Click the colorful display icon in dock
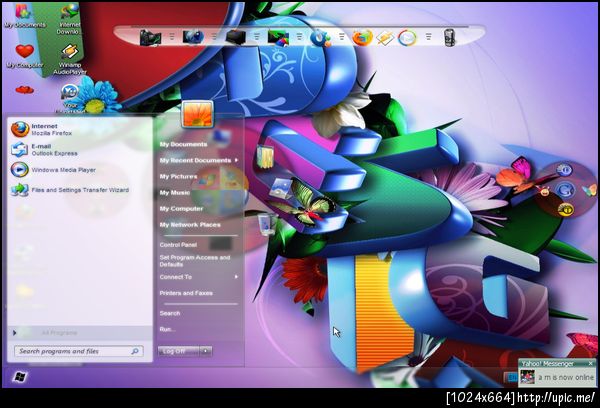This screenshot has width=600, height=408. 278,38
